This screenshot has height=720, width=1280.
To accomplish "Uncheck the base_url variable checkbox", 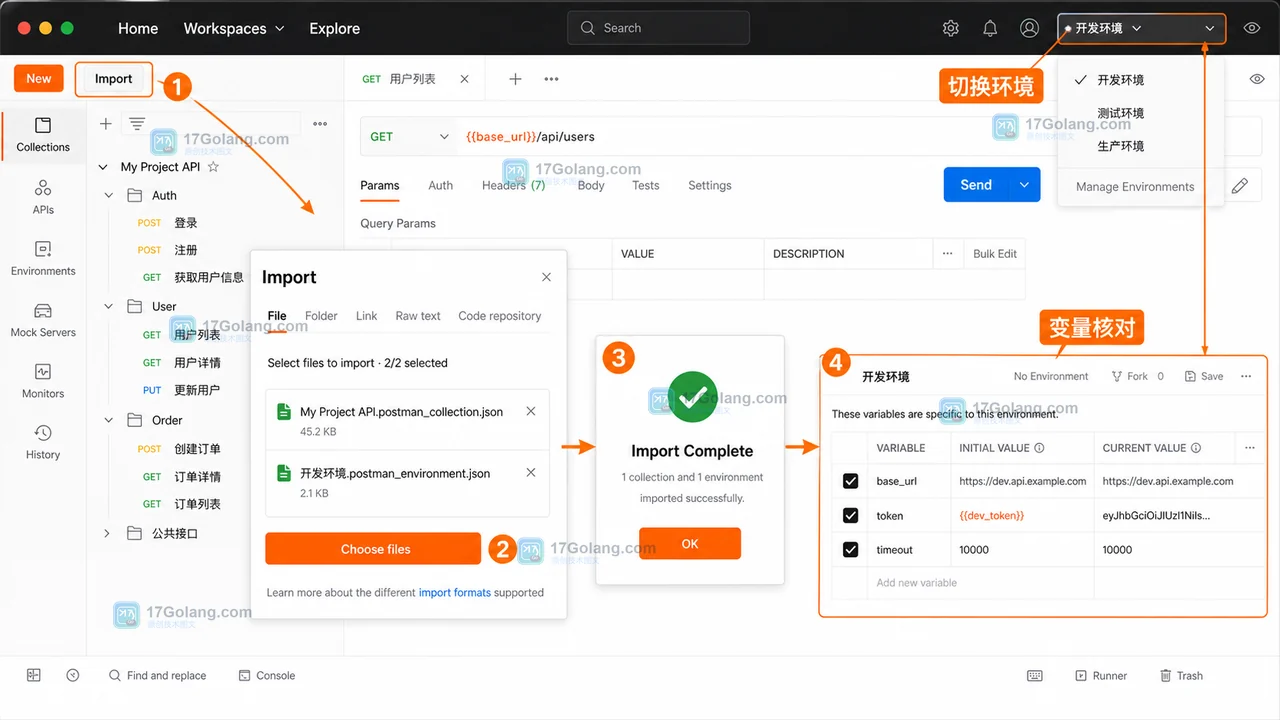I will pyautogui.click(x=851, y=481).
